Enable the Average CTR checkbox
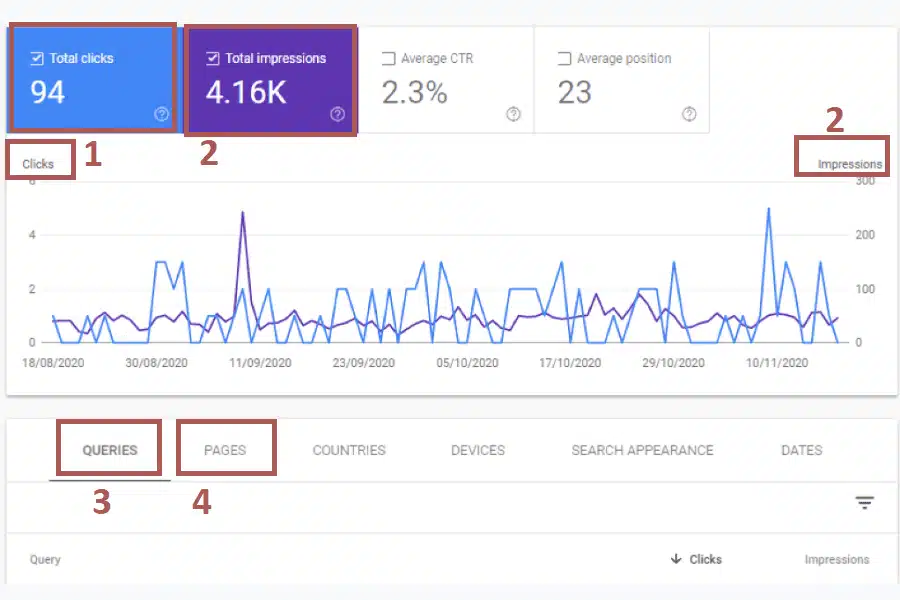This screenshot has height=600, width=900. (389, 59)
